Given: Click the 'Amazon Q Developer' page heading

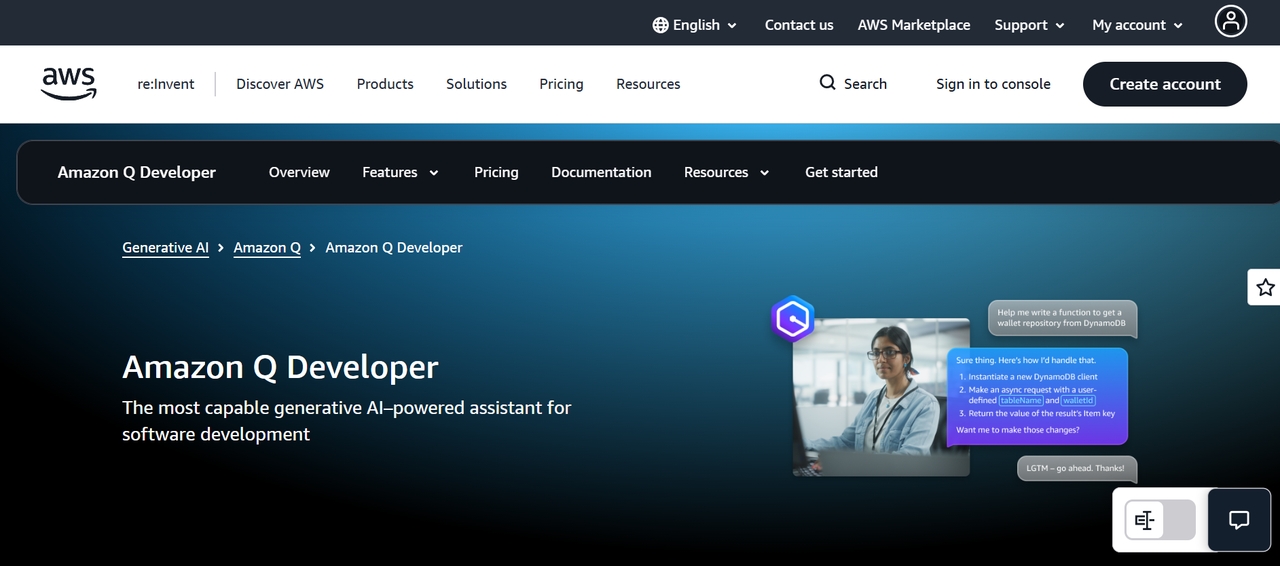Looking at the screenshot, I should click(280, 367).
